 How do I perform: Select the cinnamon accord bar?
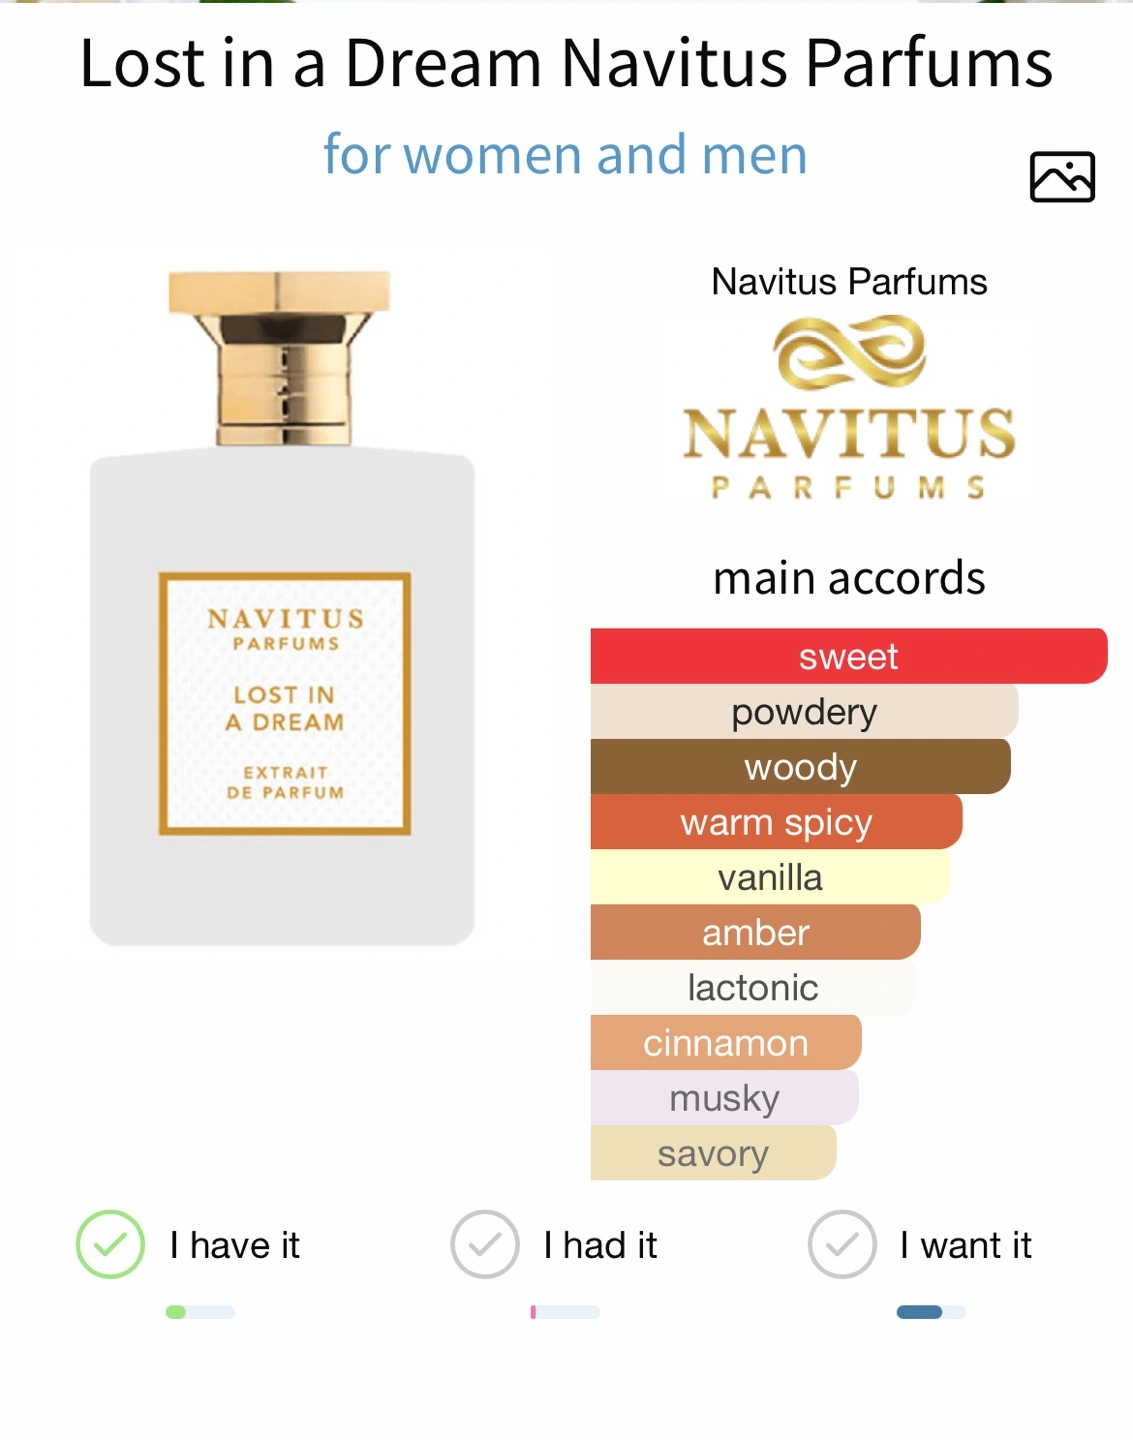(726, 1042)
